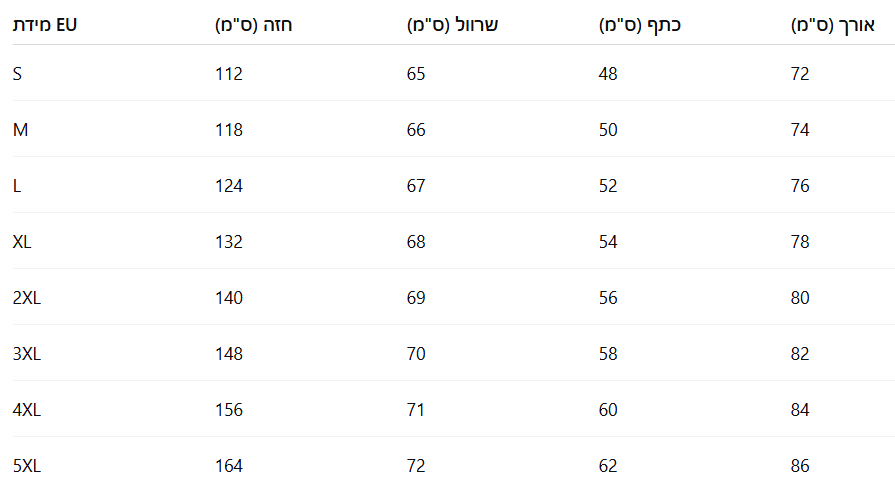Click the chest (חזה) column header
The width and height of the screenshot is (895, 490).
coord(253,25)
